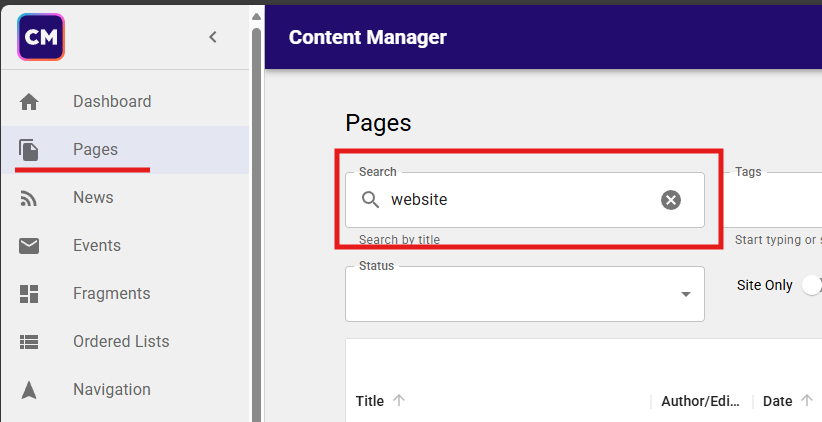Click the Ordered Lists icon

29,342
